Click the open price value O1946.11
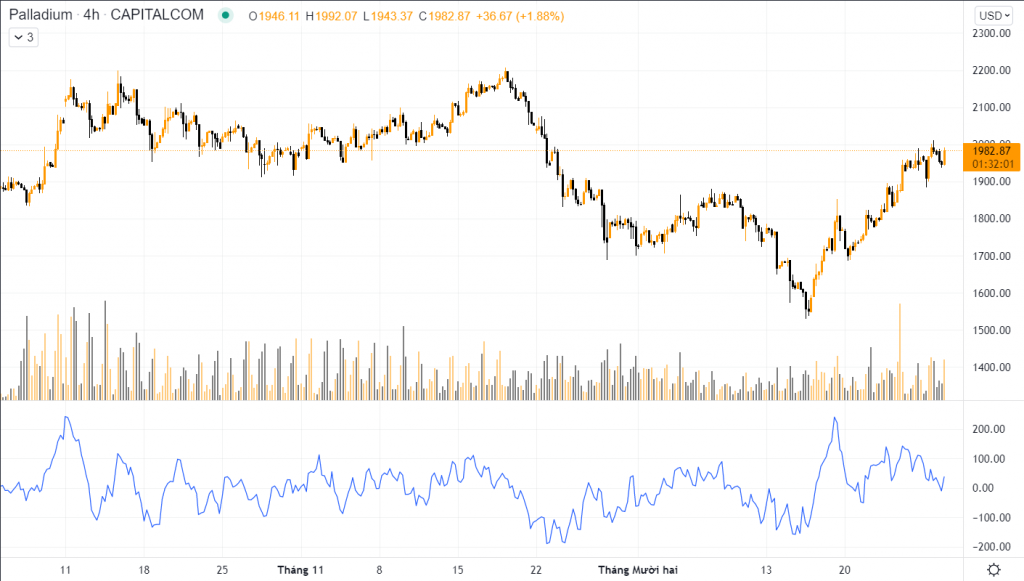Image resolution: width=1024 pixels, height=581 pixels. pyautogui.click(x=275, y=15)
